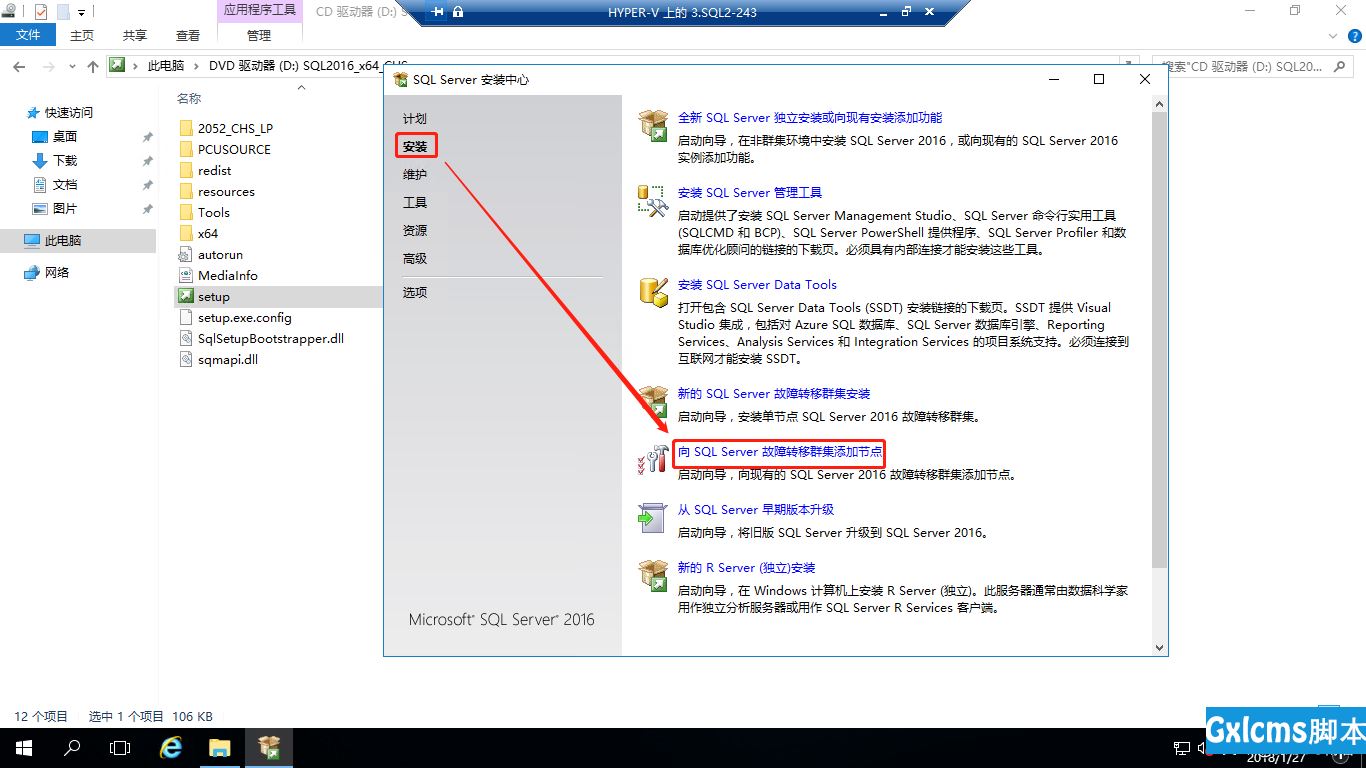
Task: Click the Installation Center scrollbar down arrow
Action: click(x=1160, y=648)
